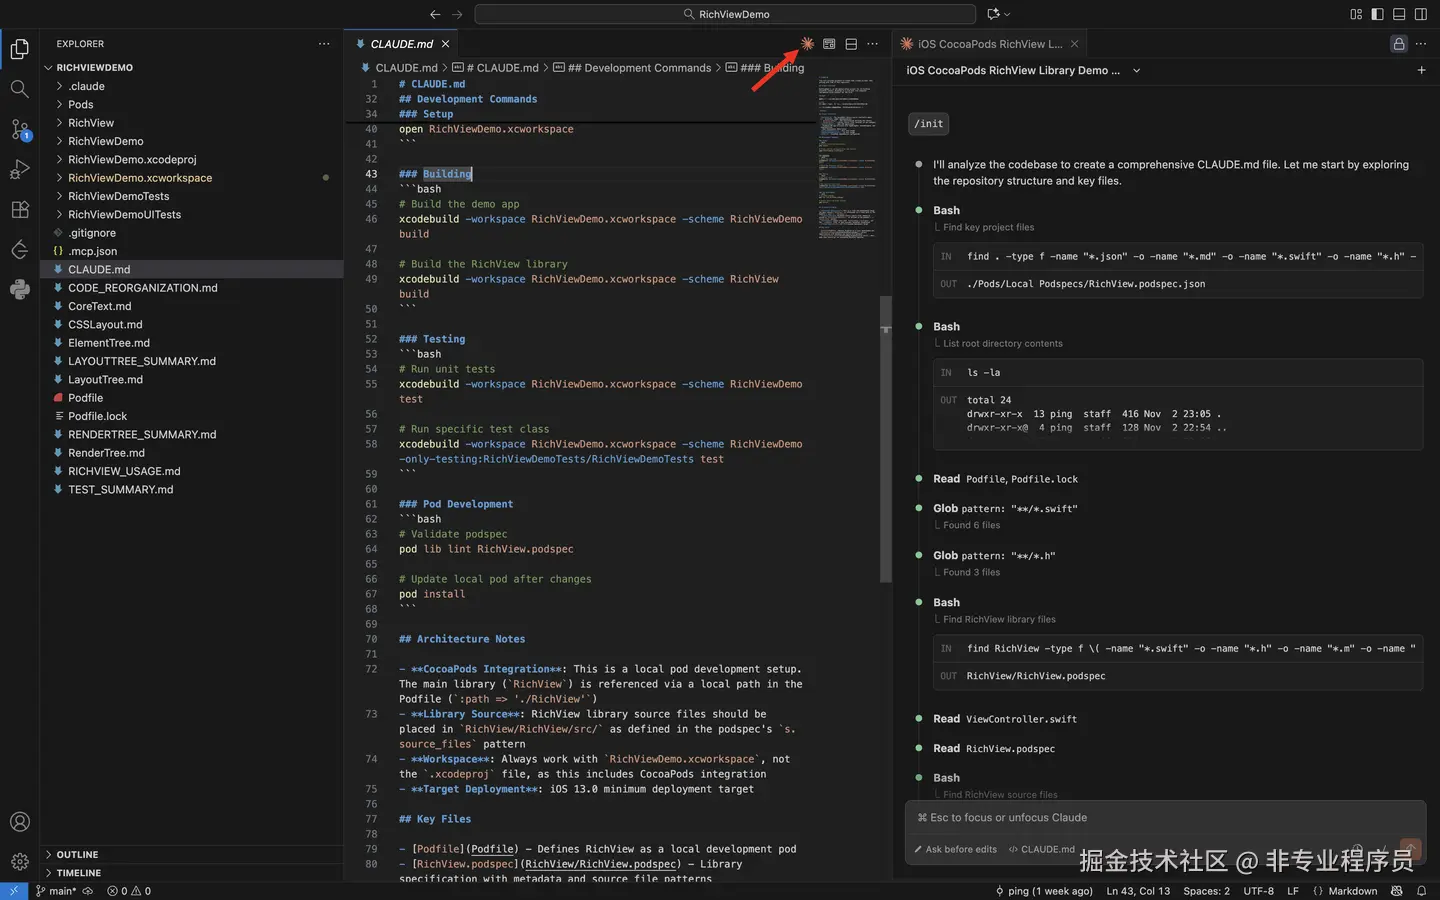Click the RichViewDemo search command bar
This screenshot has width=1440, height=900.
(x=725, y=14)
